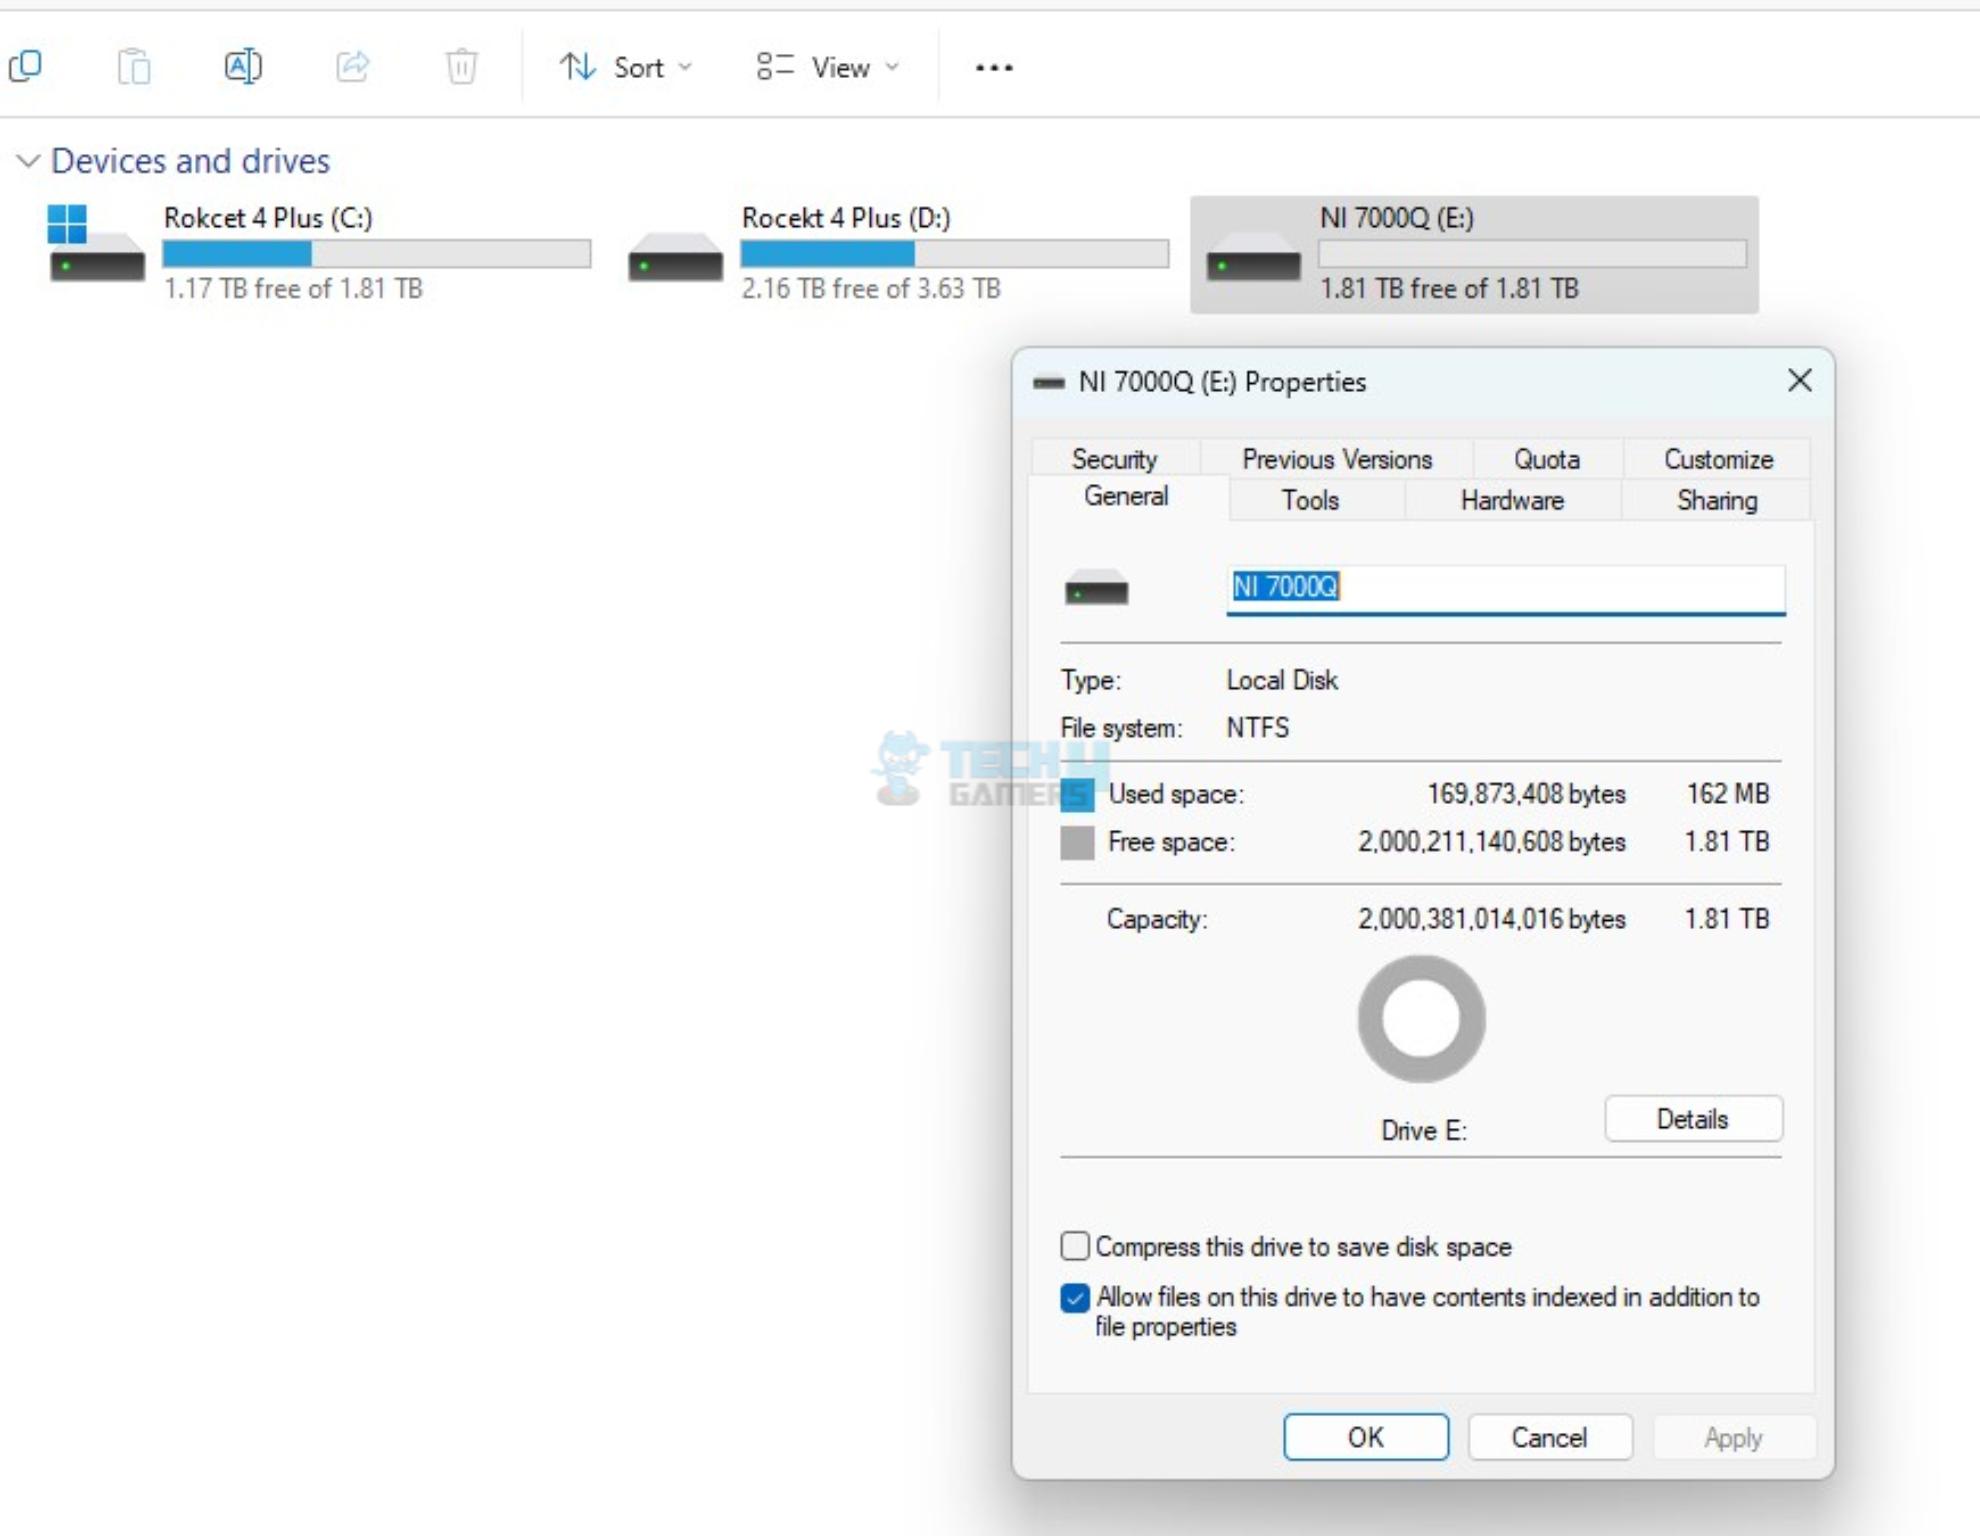Screen dimensions: 1980x1536
Task: Click the C: drive usage bar
Action: click(375, 255)
